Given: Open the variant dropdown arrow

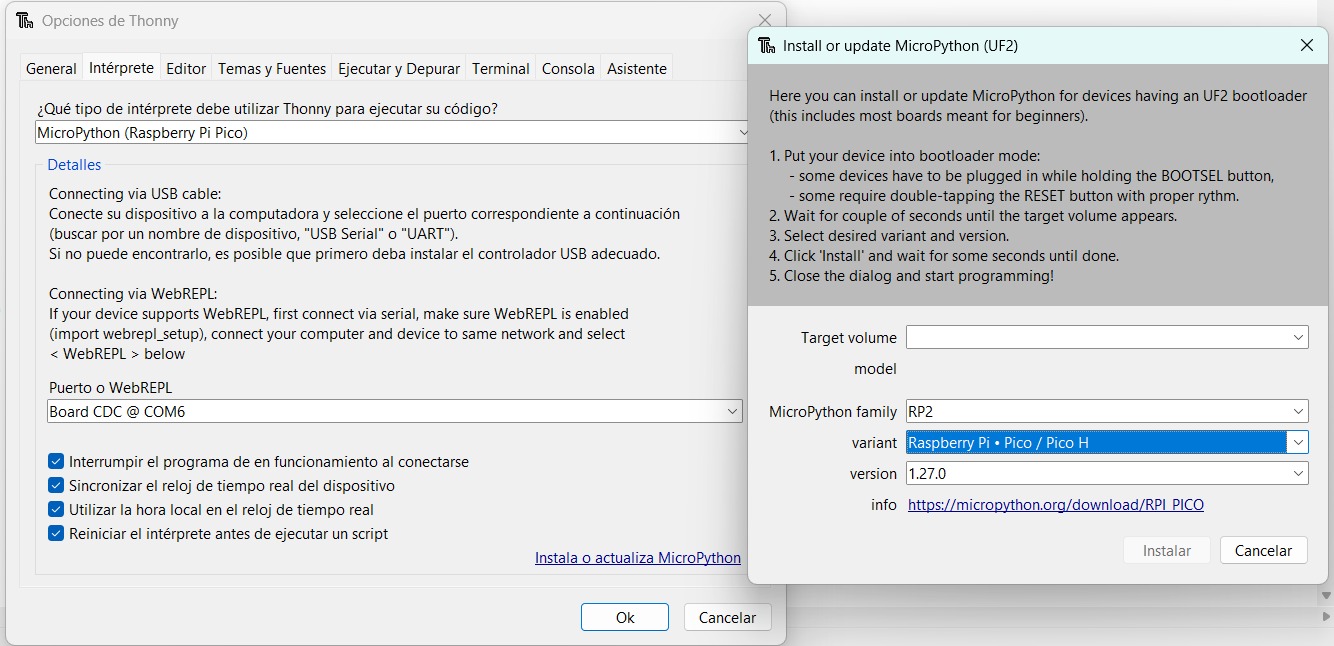Looking at the screenshot, I should (1298, 442).
